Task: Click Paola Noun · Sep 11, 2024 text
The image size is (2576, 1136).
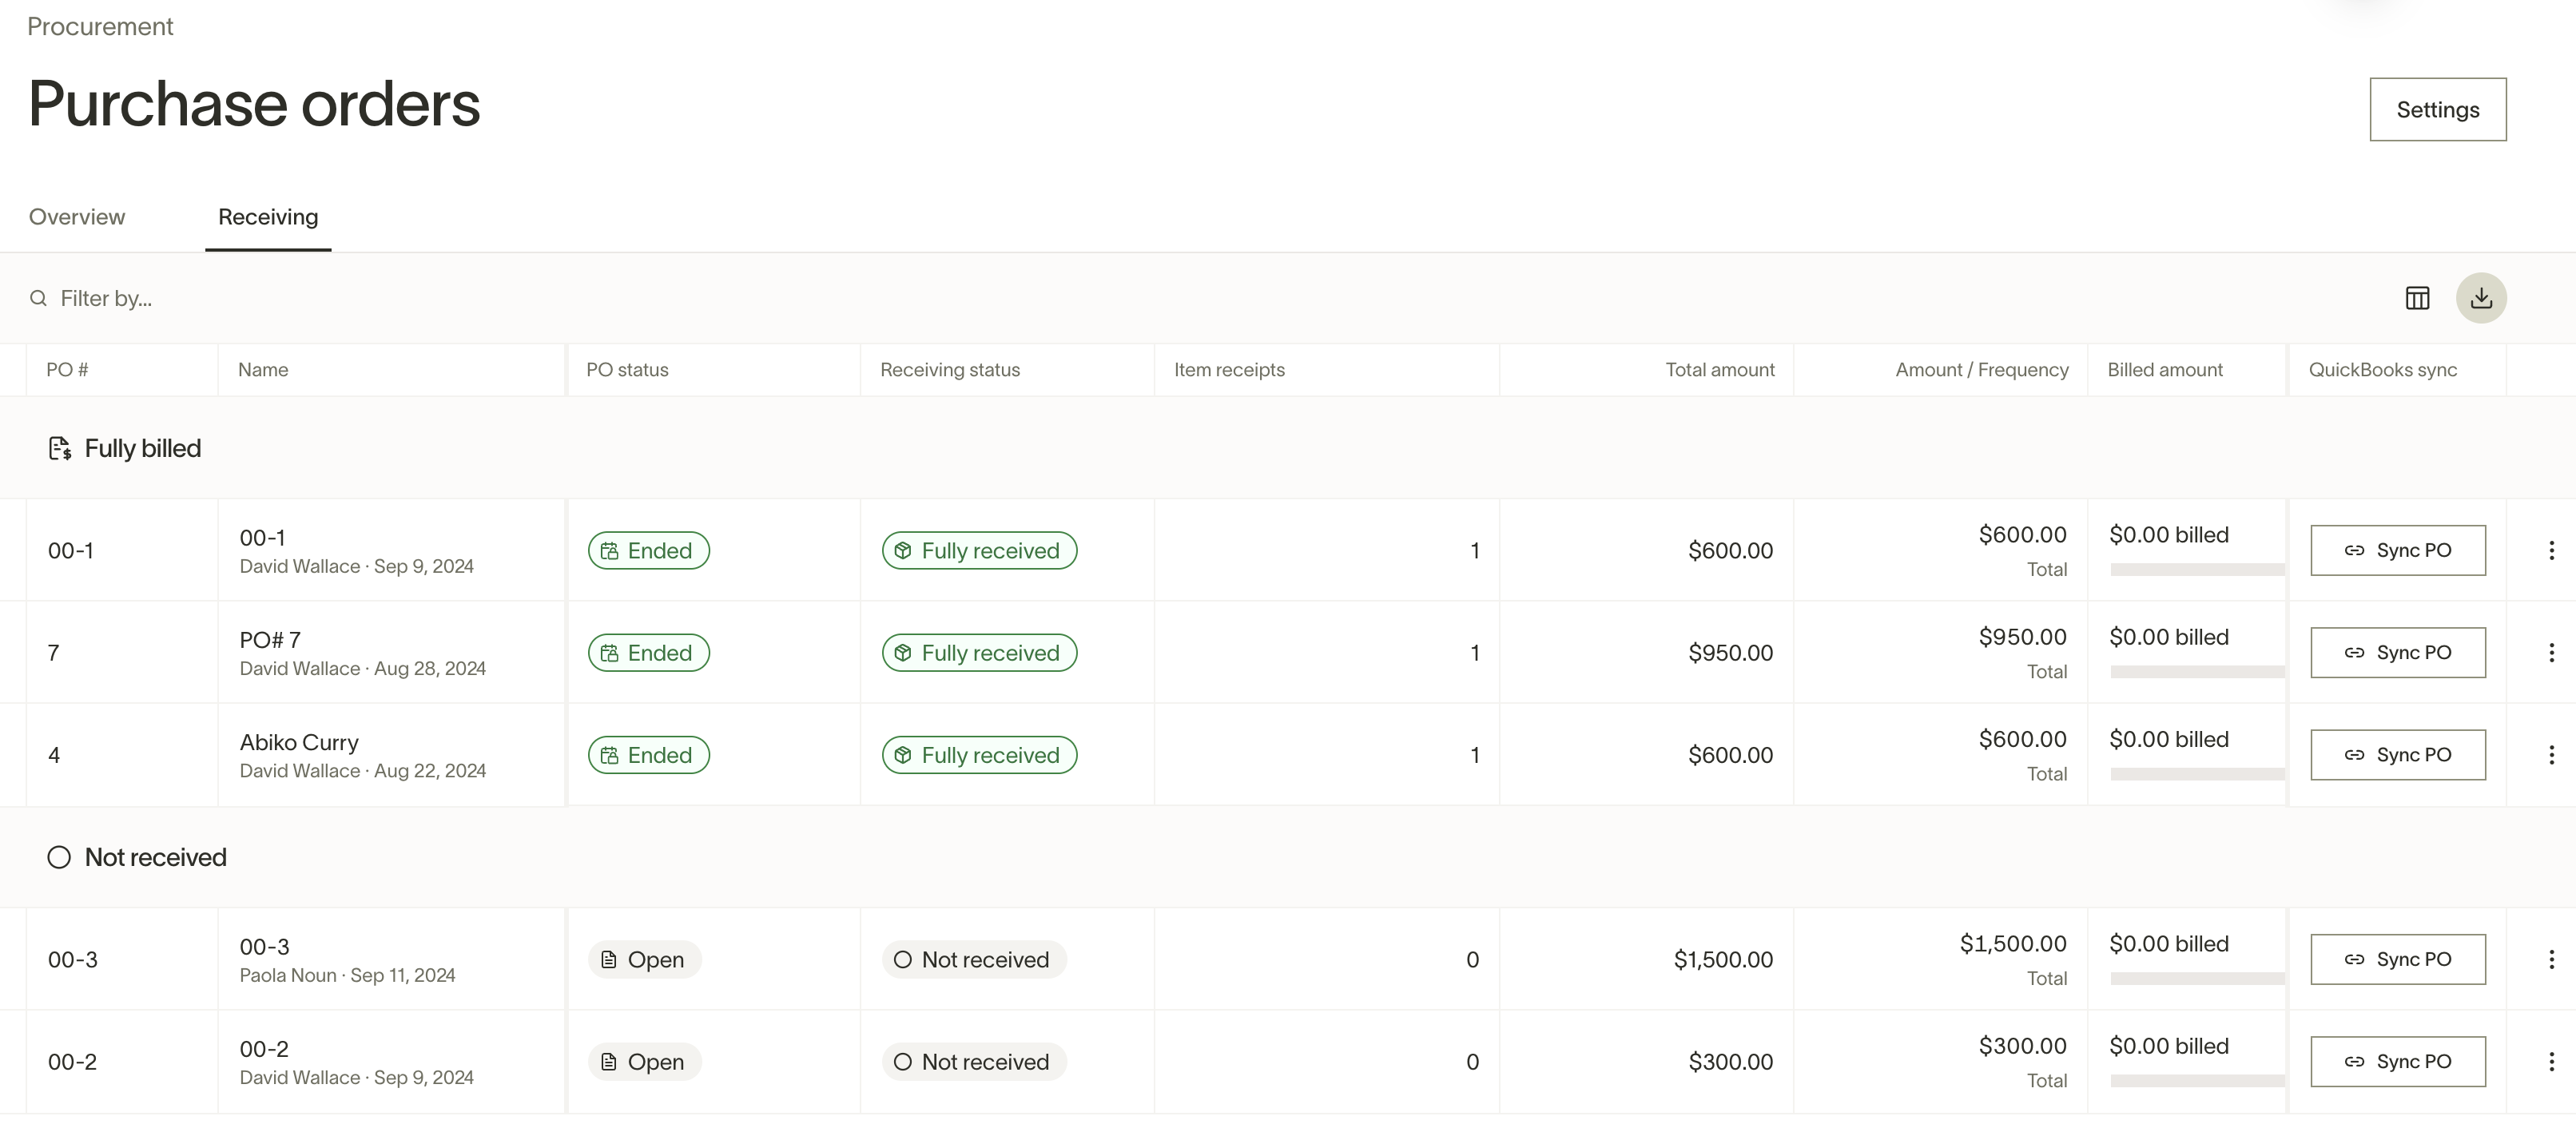Action: pyautogui.click(x=347, y=975)
